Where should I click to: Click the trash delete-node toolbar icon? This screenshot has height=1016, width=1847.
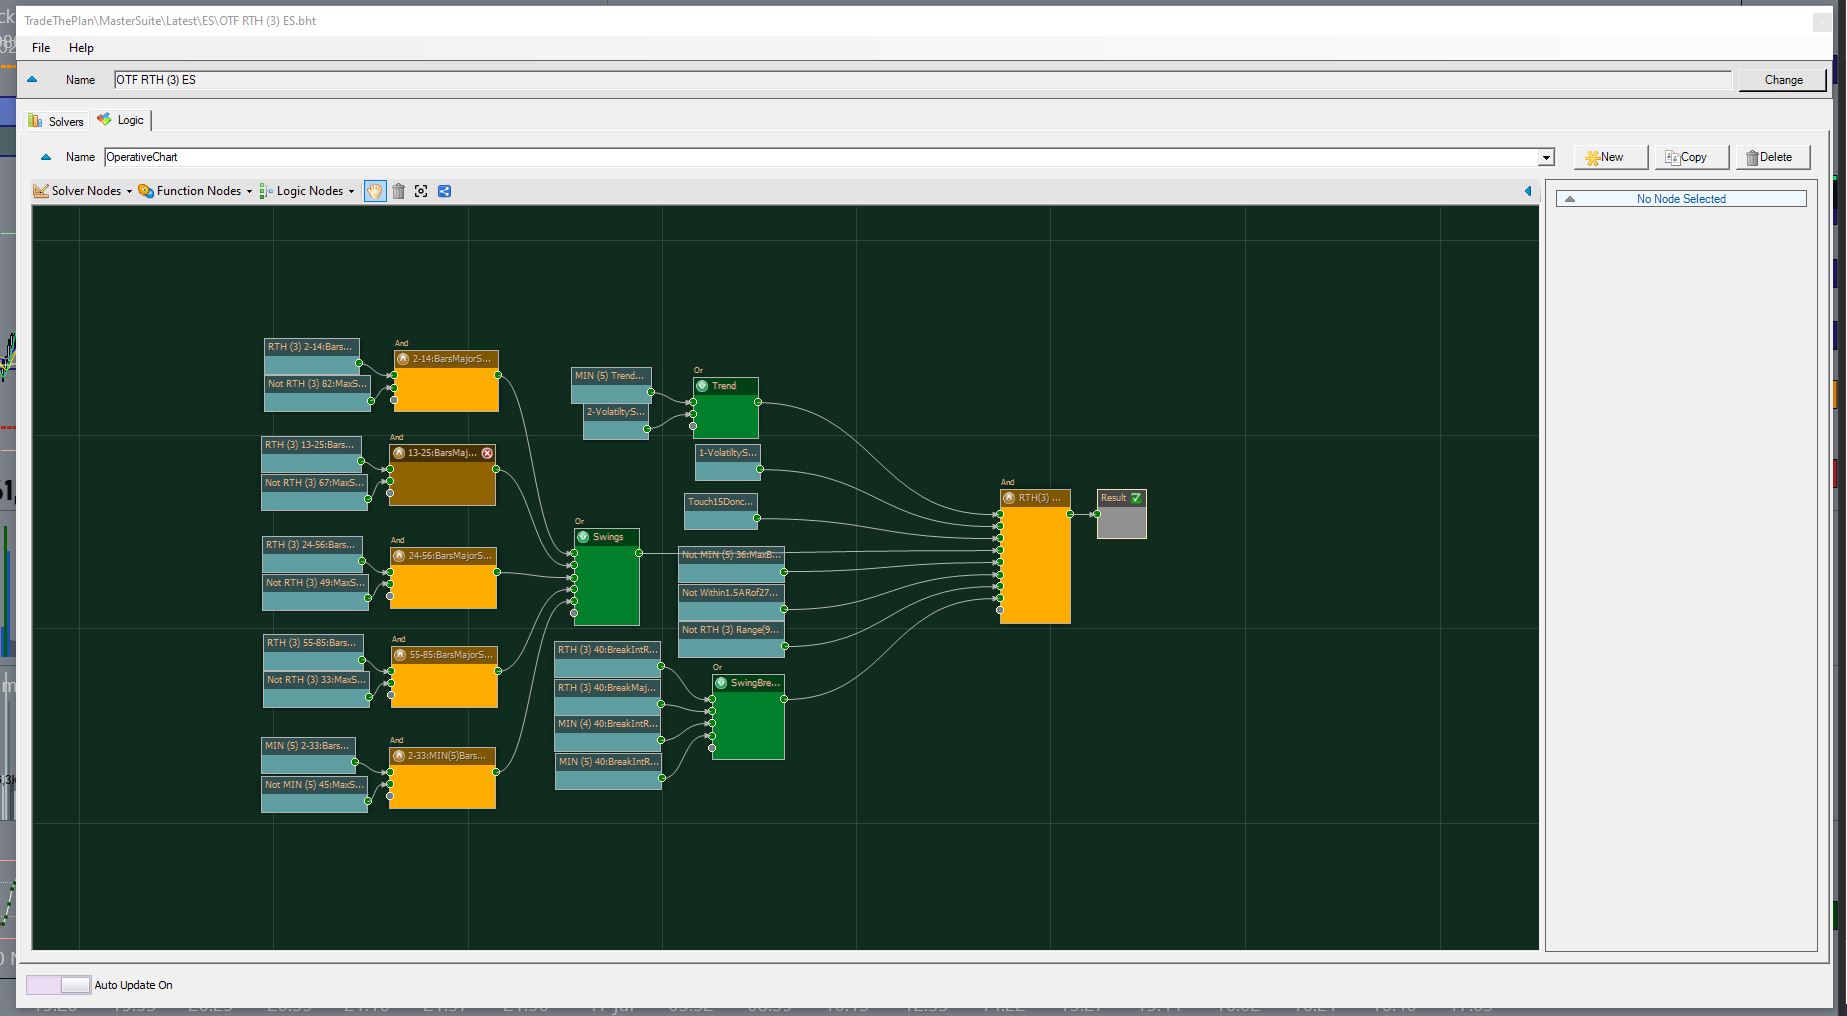(398, 191)
